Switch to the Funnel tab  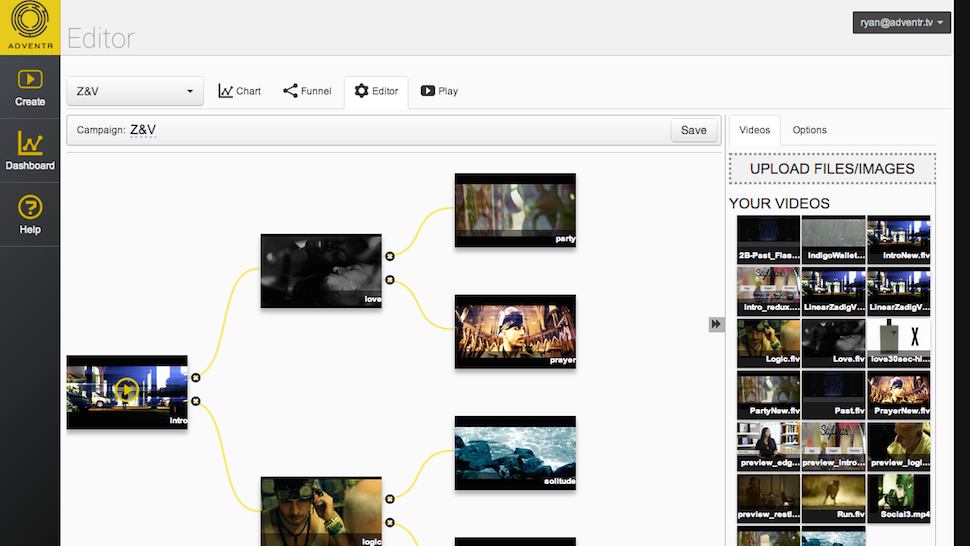pos(307,91)
